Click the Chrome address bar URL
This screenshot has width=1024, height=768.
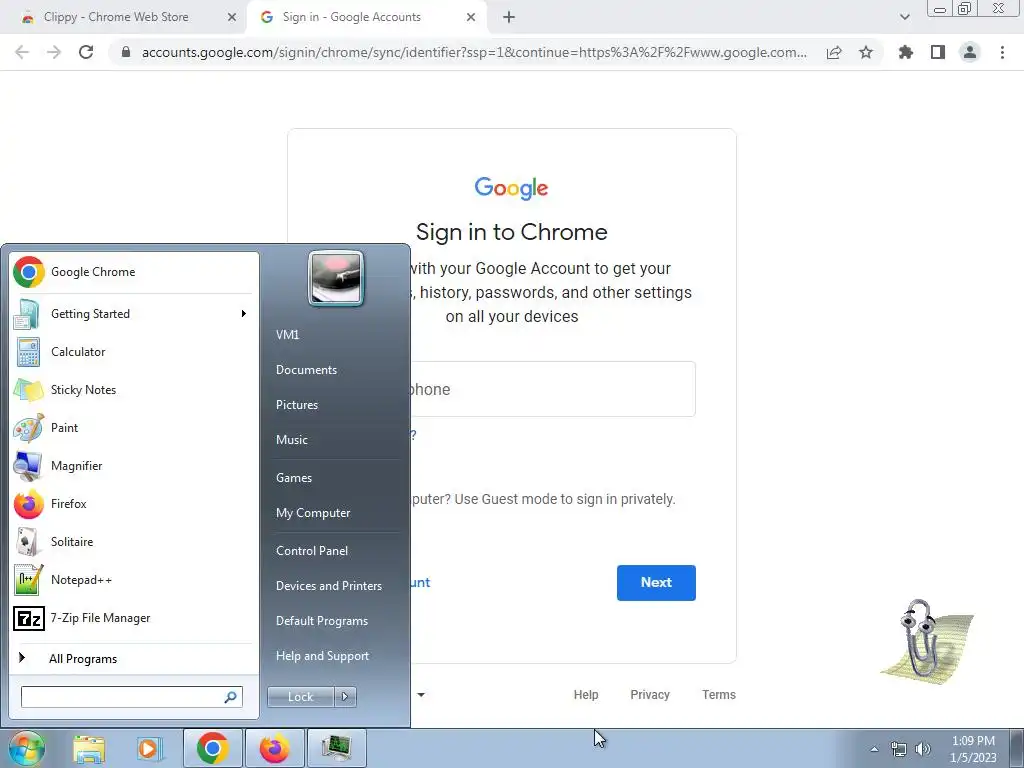[x=474, y=52]
